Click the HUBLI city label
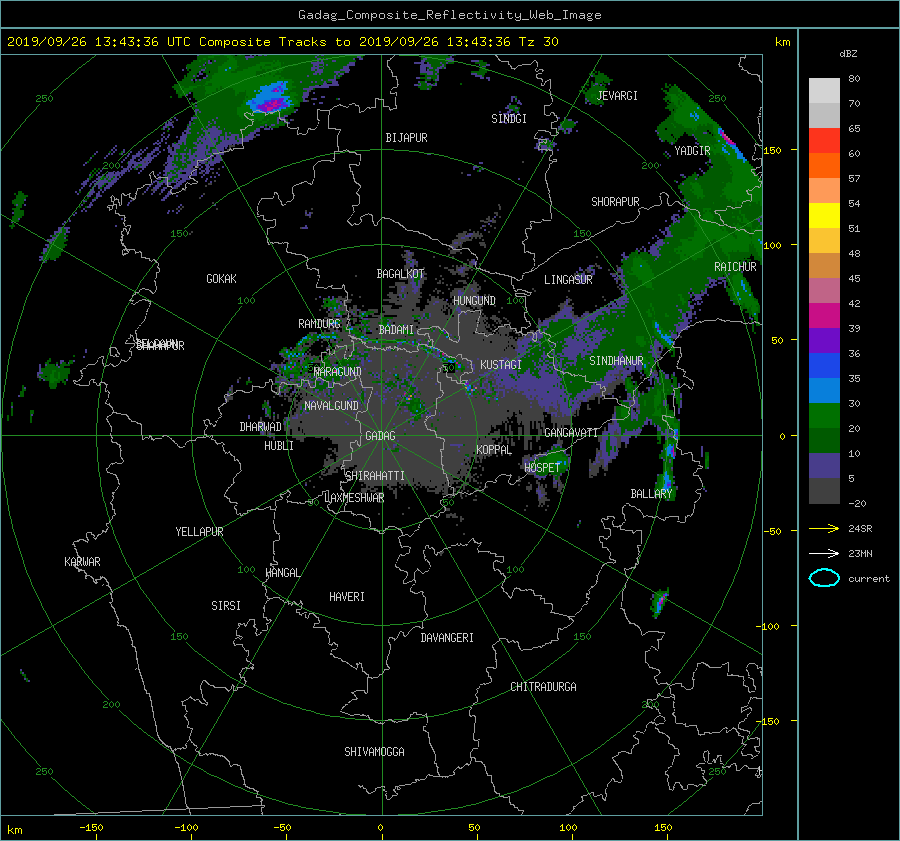The height and width of the screenshot is (841, 900). point(279,446)
